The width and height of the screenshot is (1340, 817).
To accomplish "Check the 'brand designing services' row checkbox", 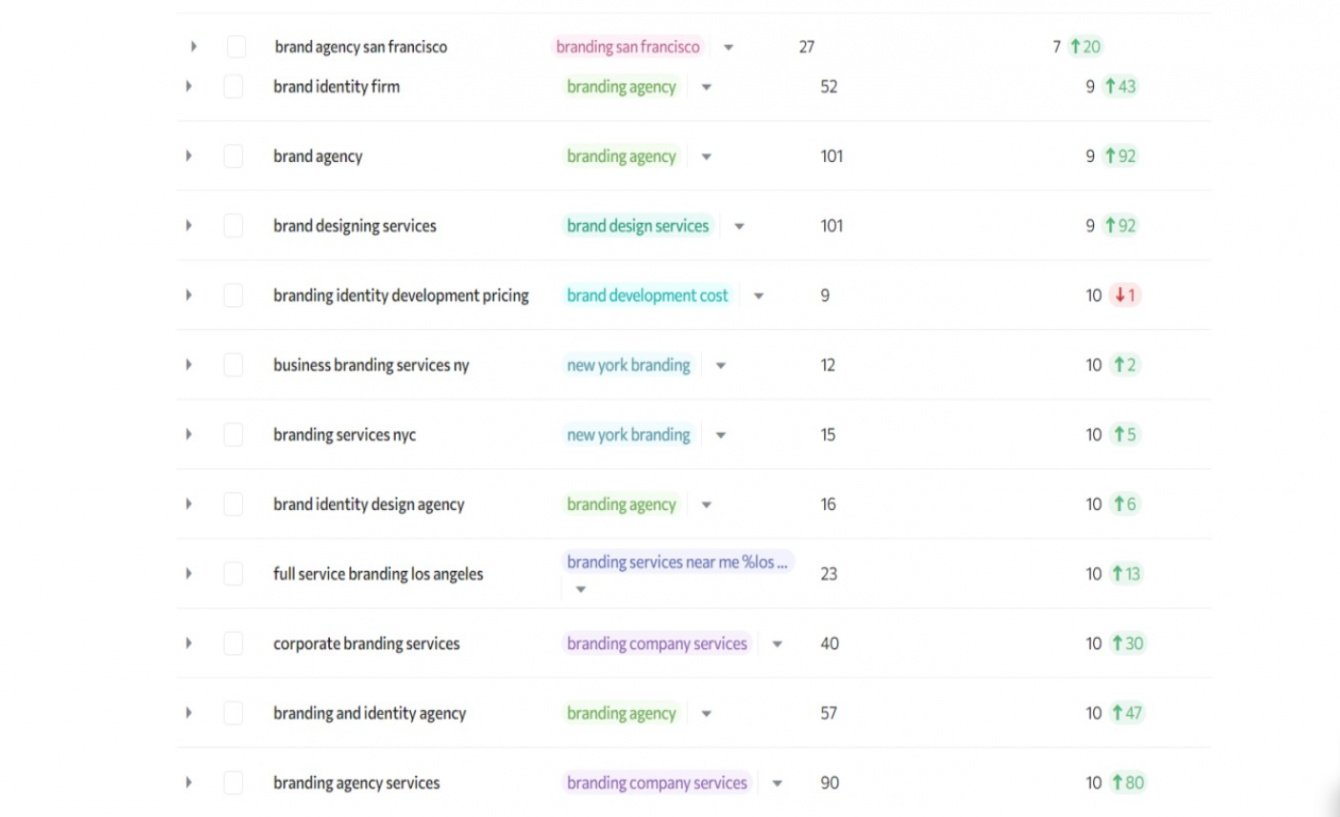I will point(233,226).
